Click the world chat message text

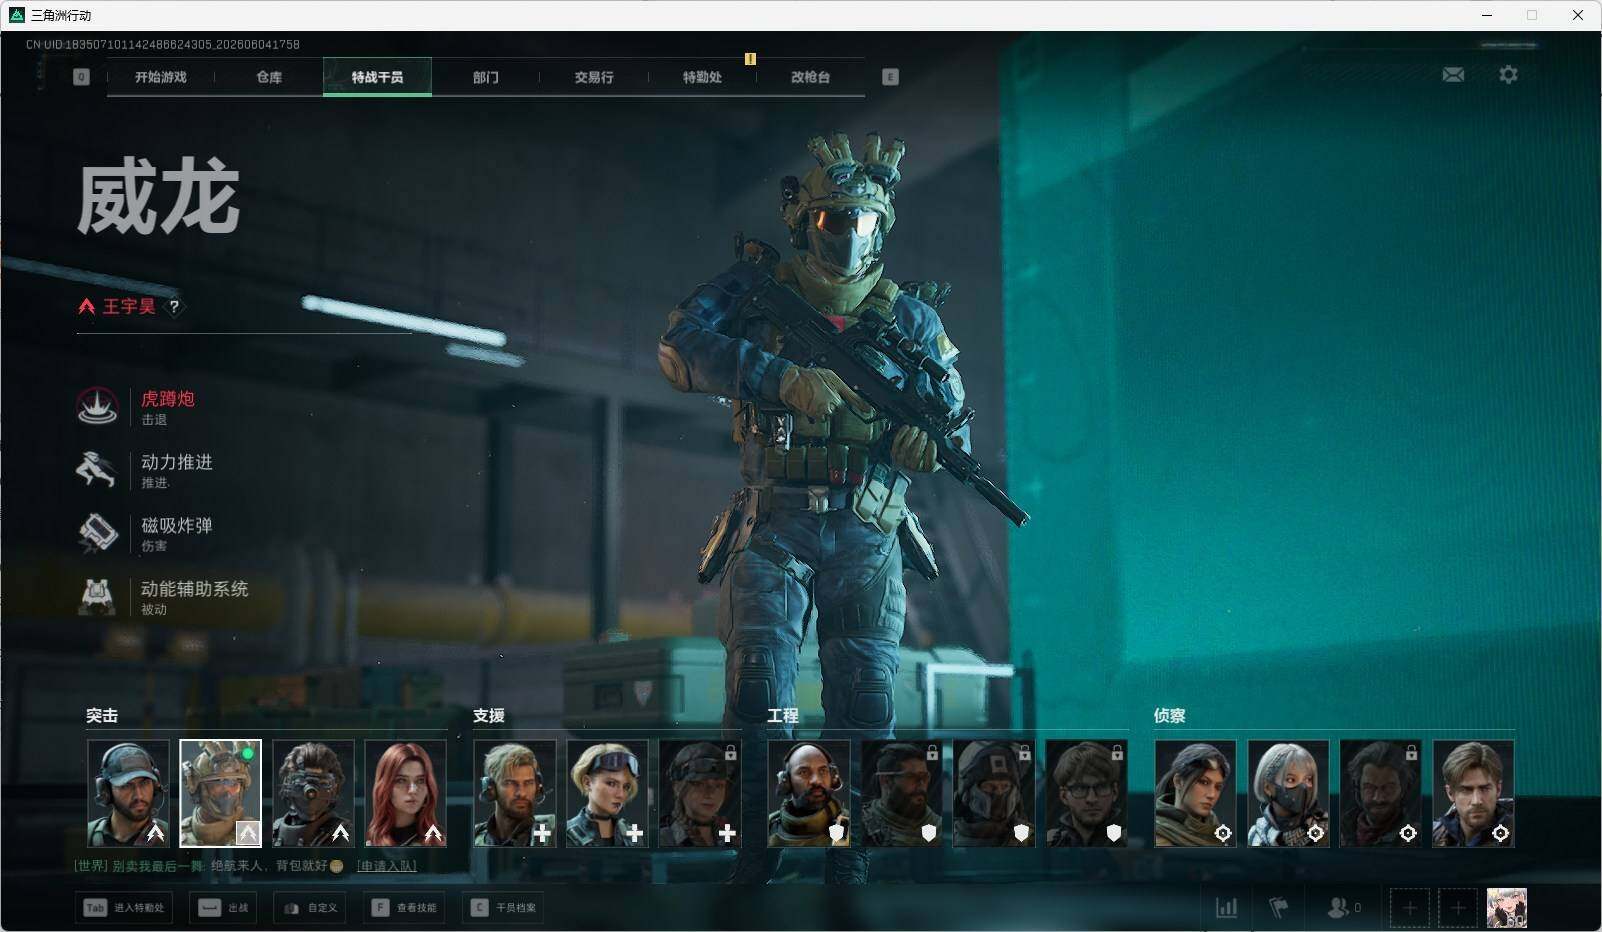tap(208, 866)
